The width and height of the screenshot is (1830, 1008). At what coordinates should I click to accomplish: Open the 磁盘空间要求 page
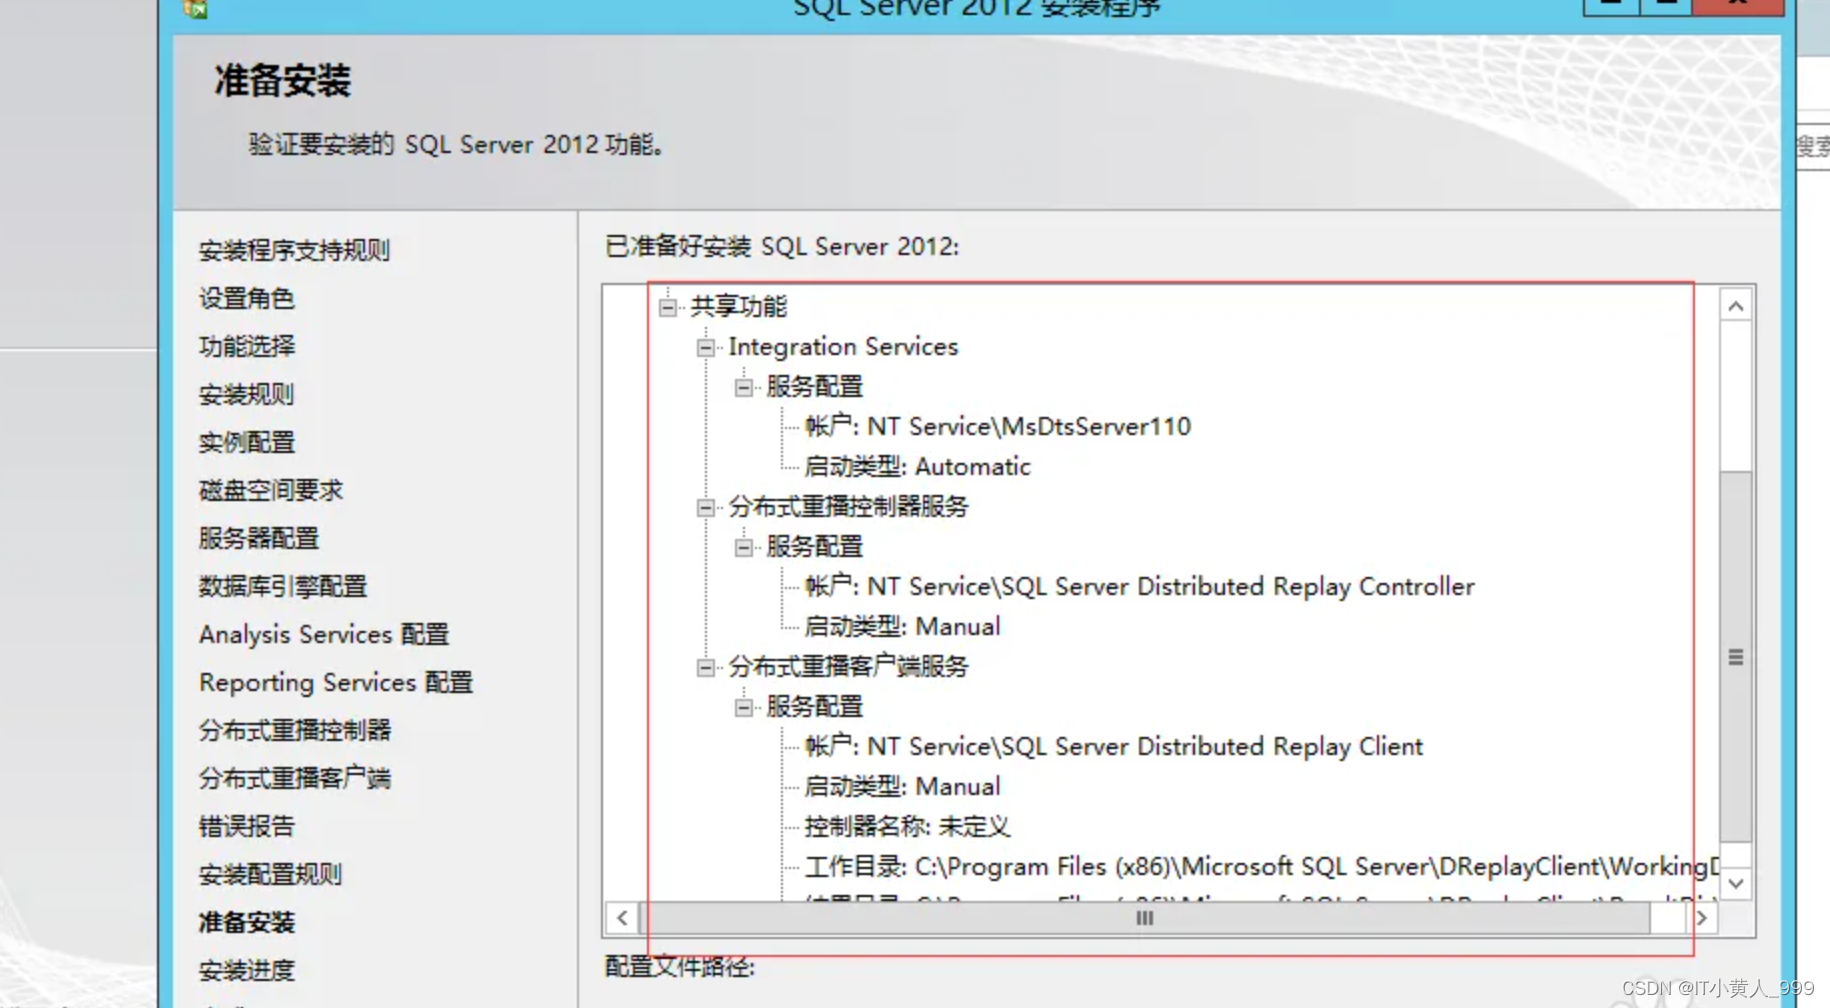272,490
